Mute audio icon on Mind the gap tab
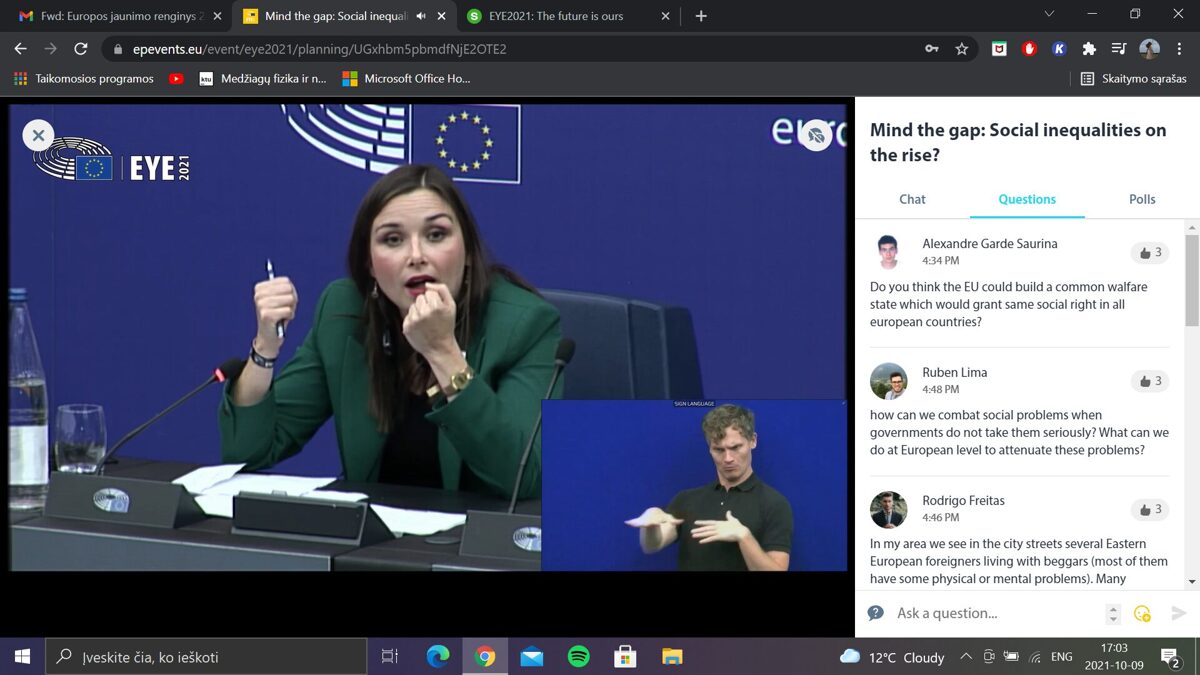Screen dimensions: 1200x675 click(421, 16)
